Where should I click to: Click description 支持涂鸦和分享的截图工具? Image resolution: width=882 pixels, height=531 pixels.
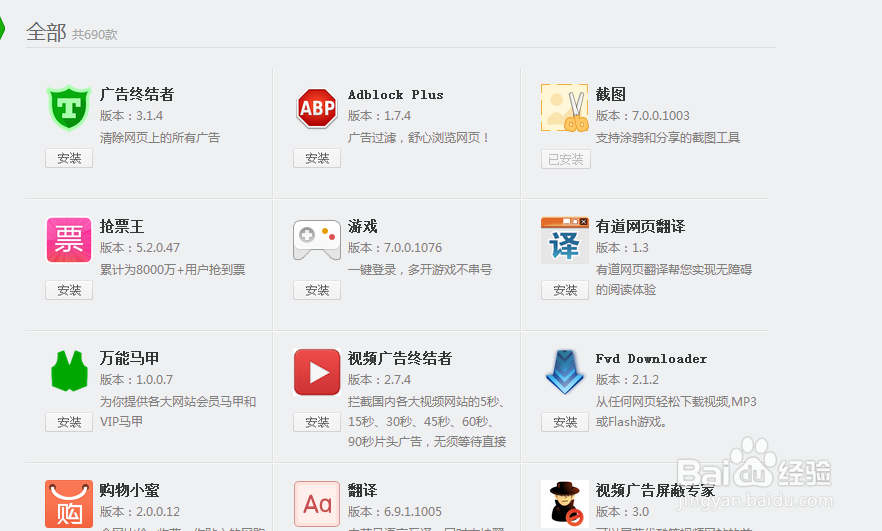click(668, 138)
